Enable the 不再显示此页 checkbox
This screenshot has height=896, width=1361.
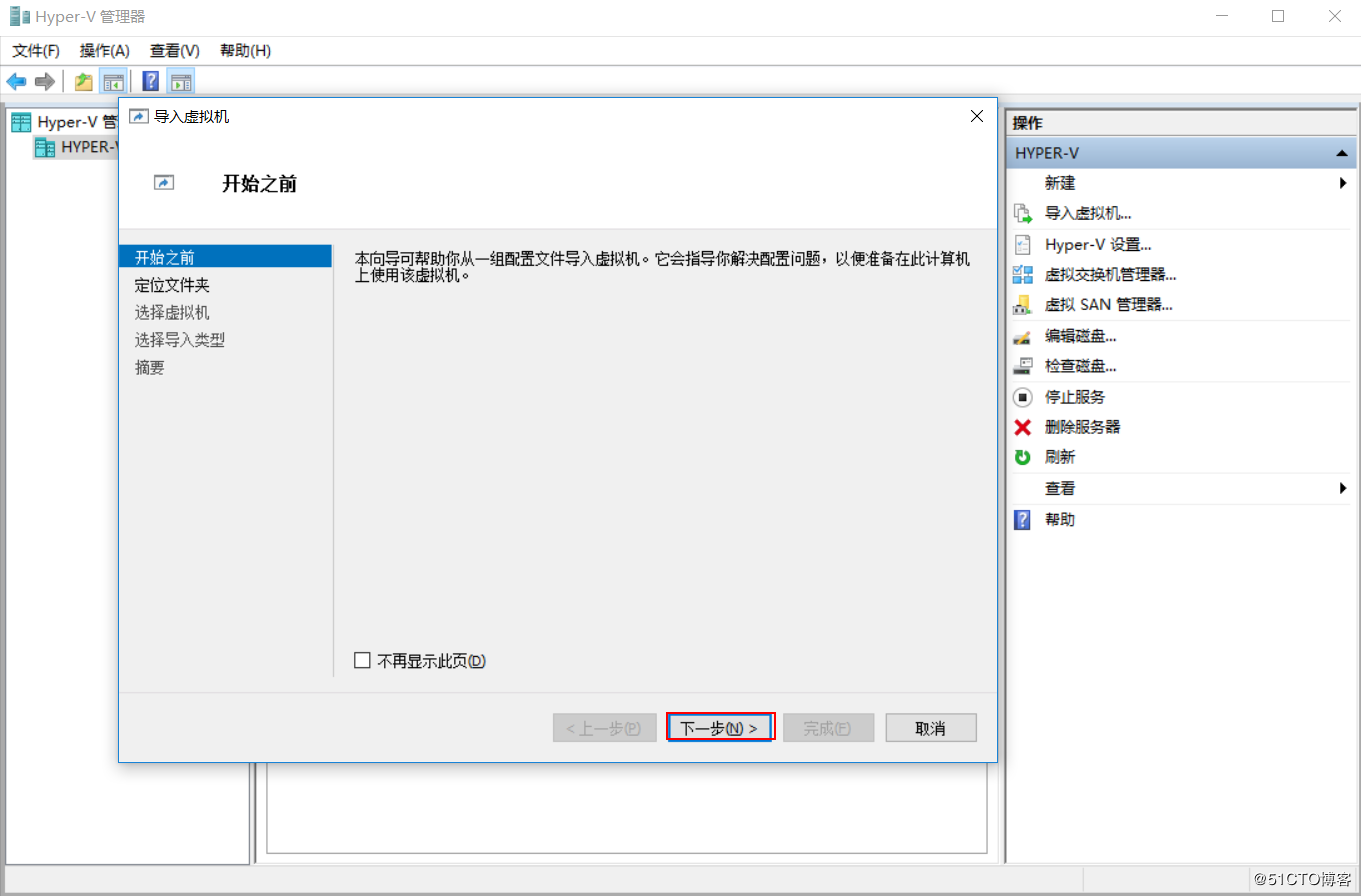click(x=362, y=660)
